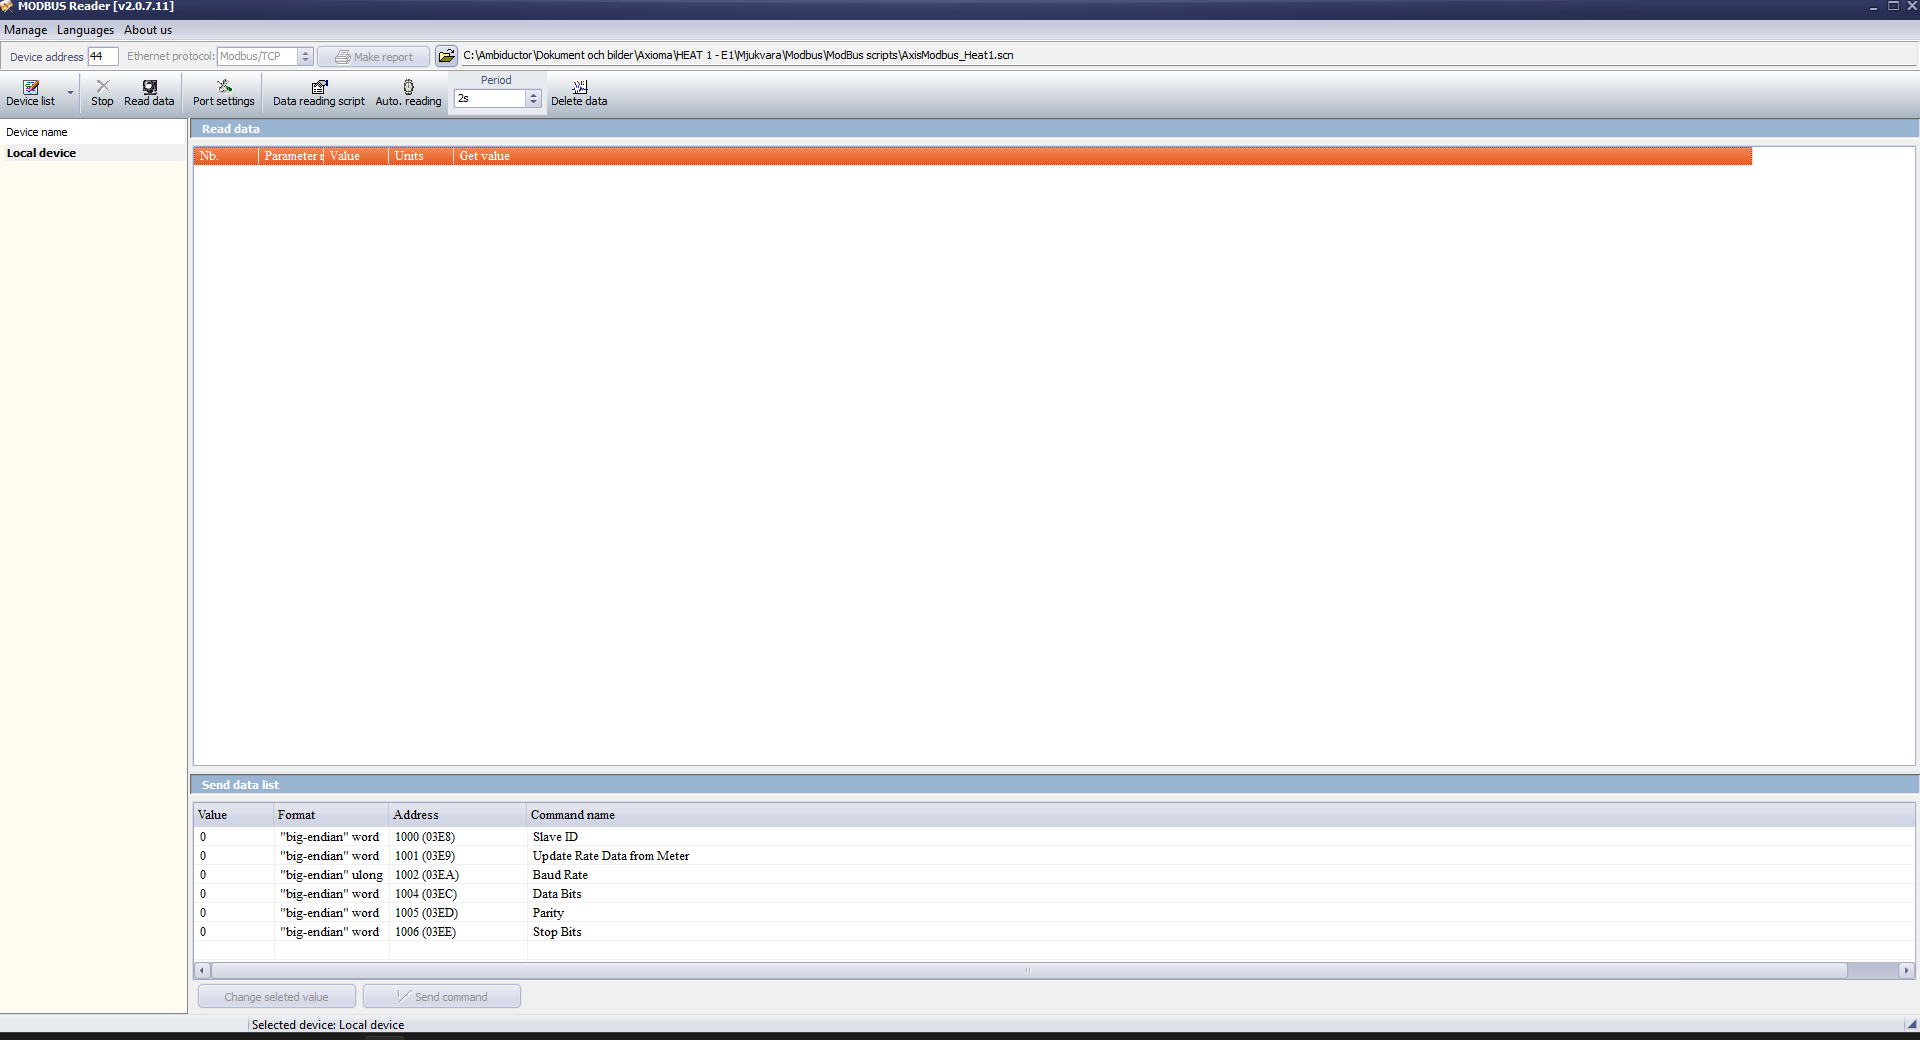Edit the Device address field
The width and height of the screenshot is (1920, 1040).
click(x=102, y=56)
